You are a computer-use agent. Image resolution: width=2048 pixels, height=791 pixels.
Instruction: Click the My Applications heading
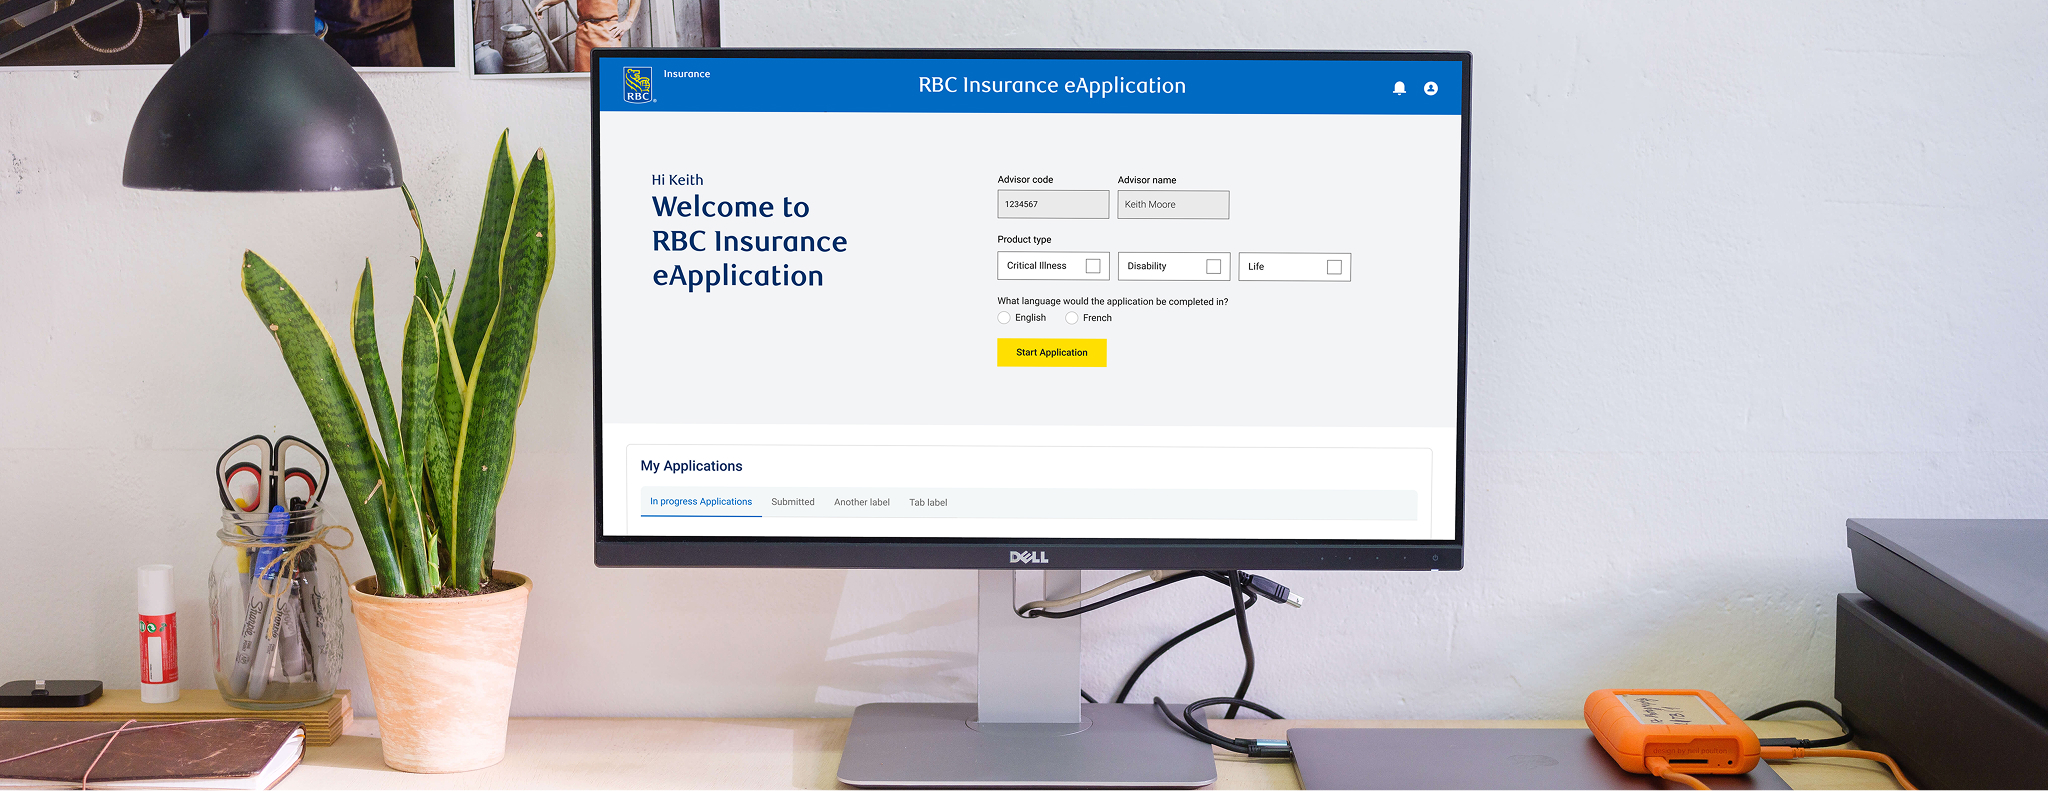(691, 466)
